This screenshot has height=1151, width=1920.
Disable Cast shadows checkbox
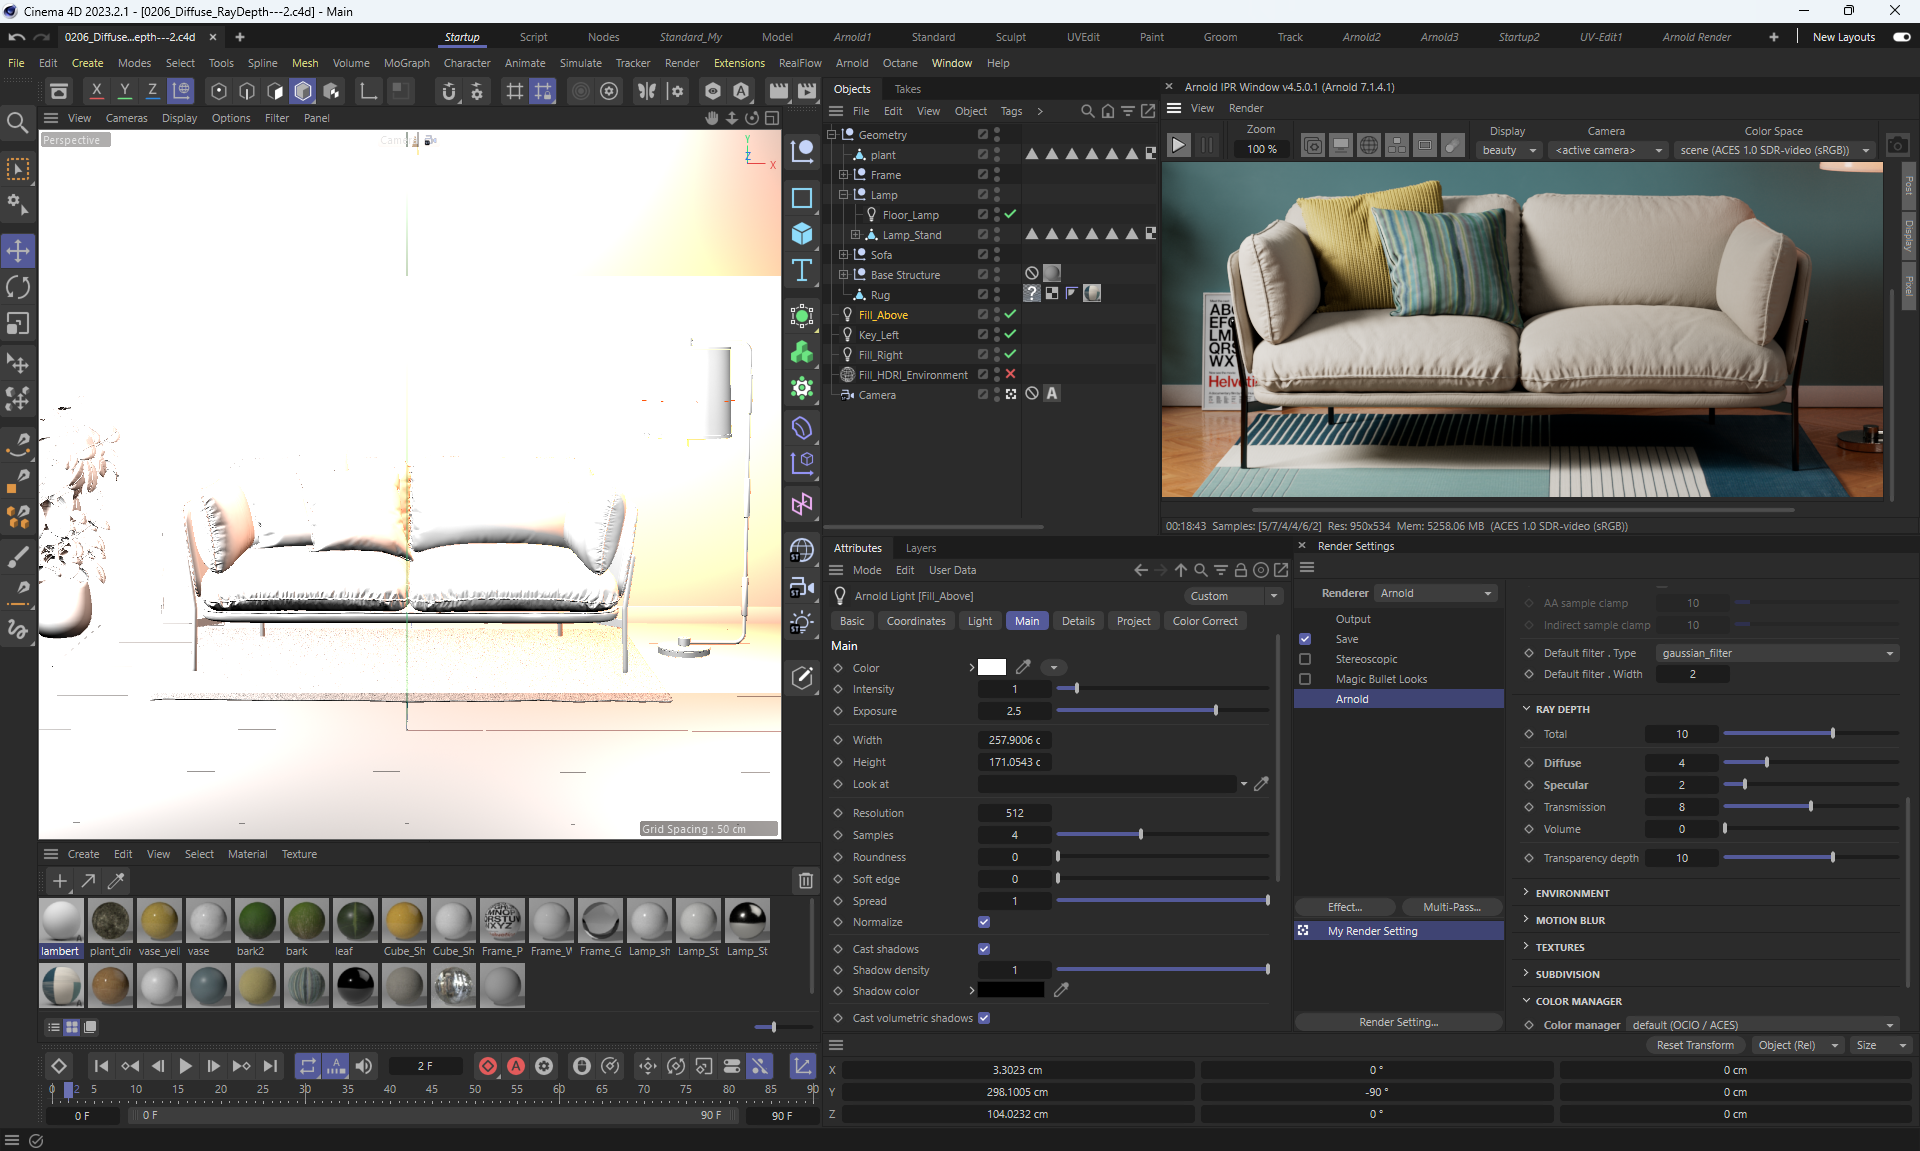click(x=984, y=949)
